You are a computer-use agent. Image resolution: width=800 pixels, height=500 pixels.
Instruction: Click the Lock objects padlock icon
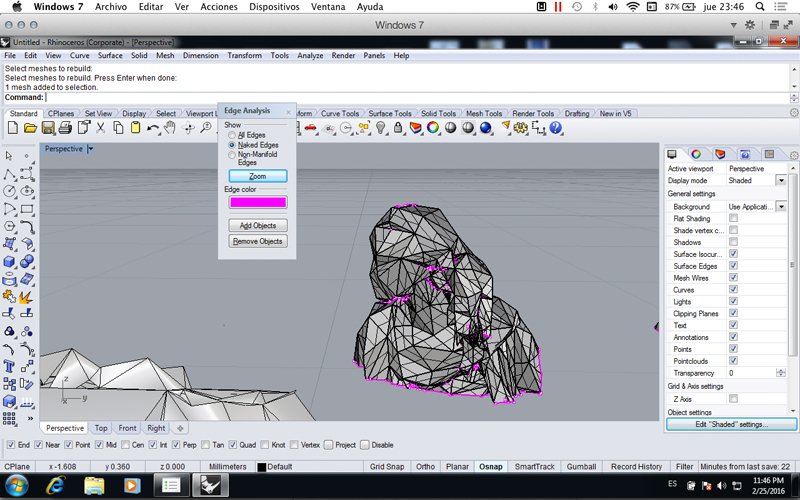click(x=398, y=128)
